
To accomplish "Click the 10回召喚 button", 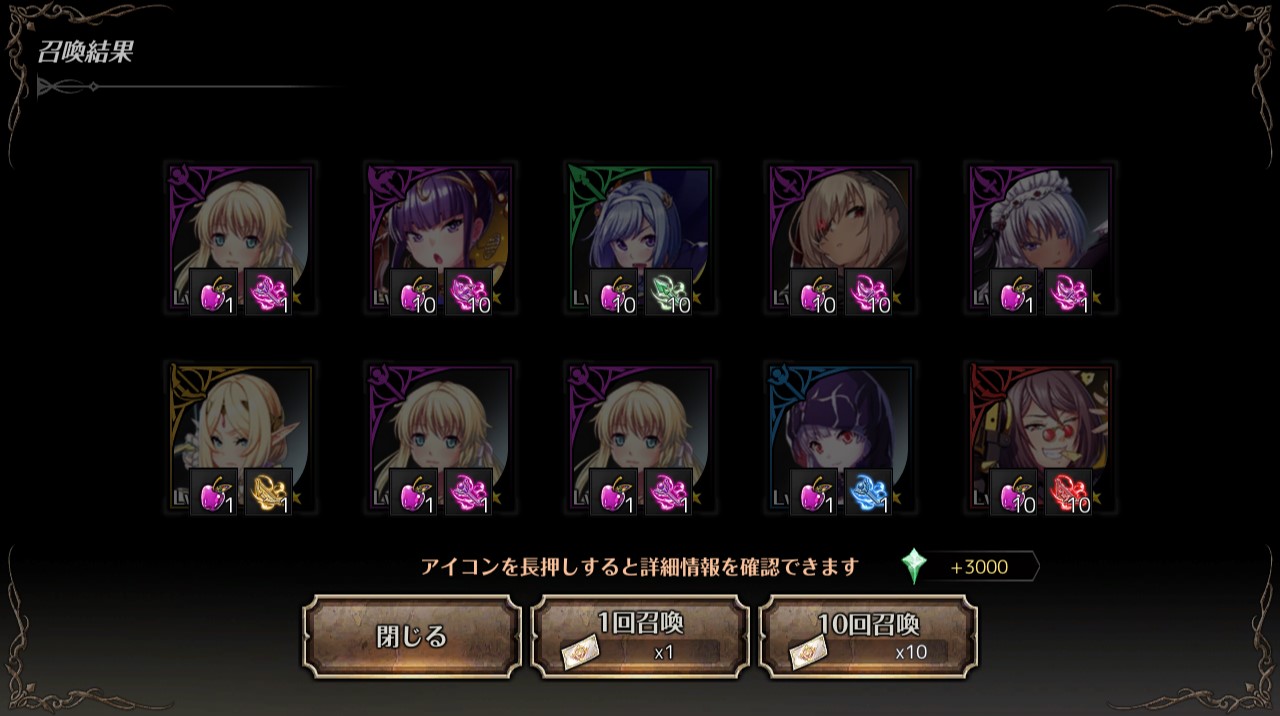I will pos(868,637).
